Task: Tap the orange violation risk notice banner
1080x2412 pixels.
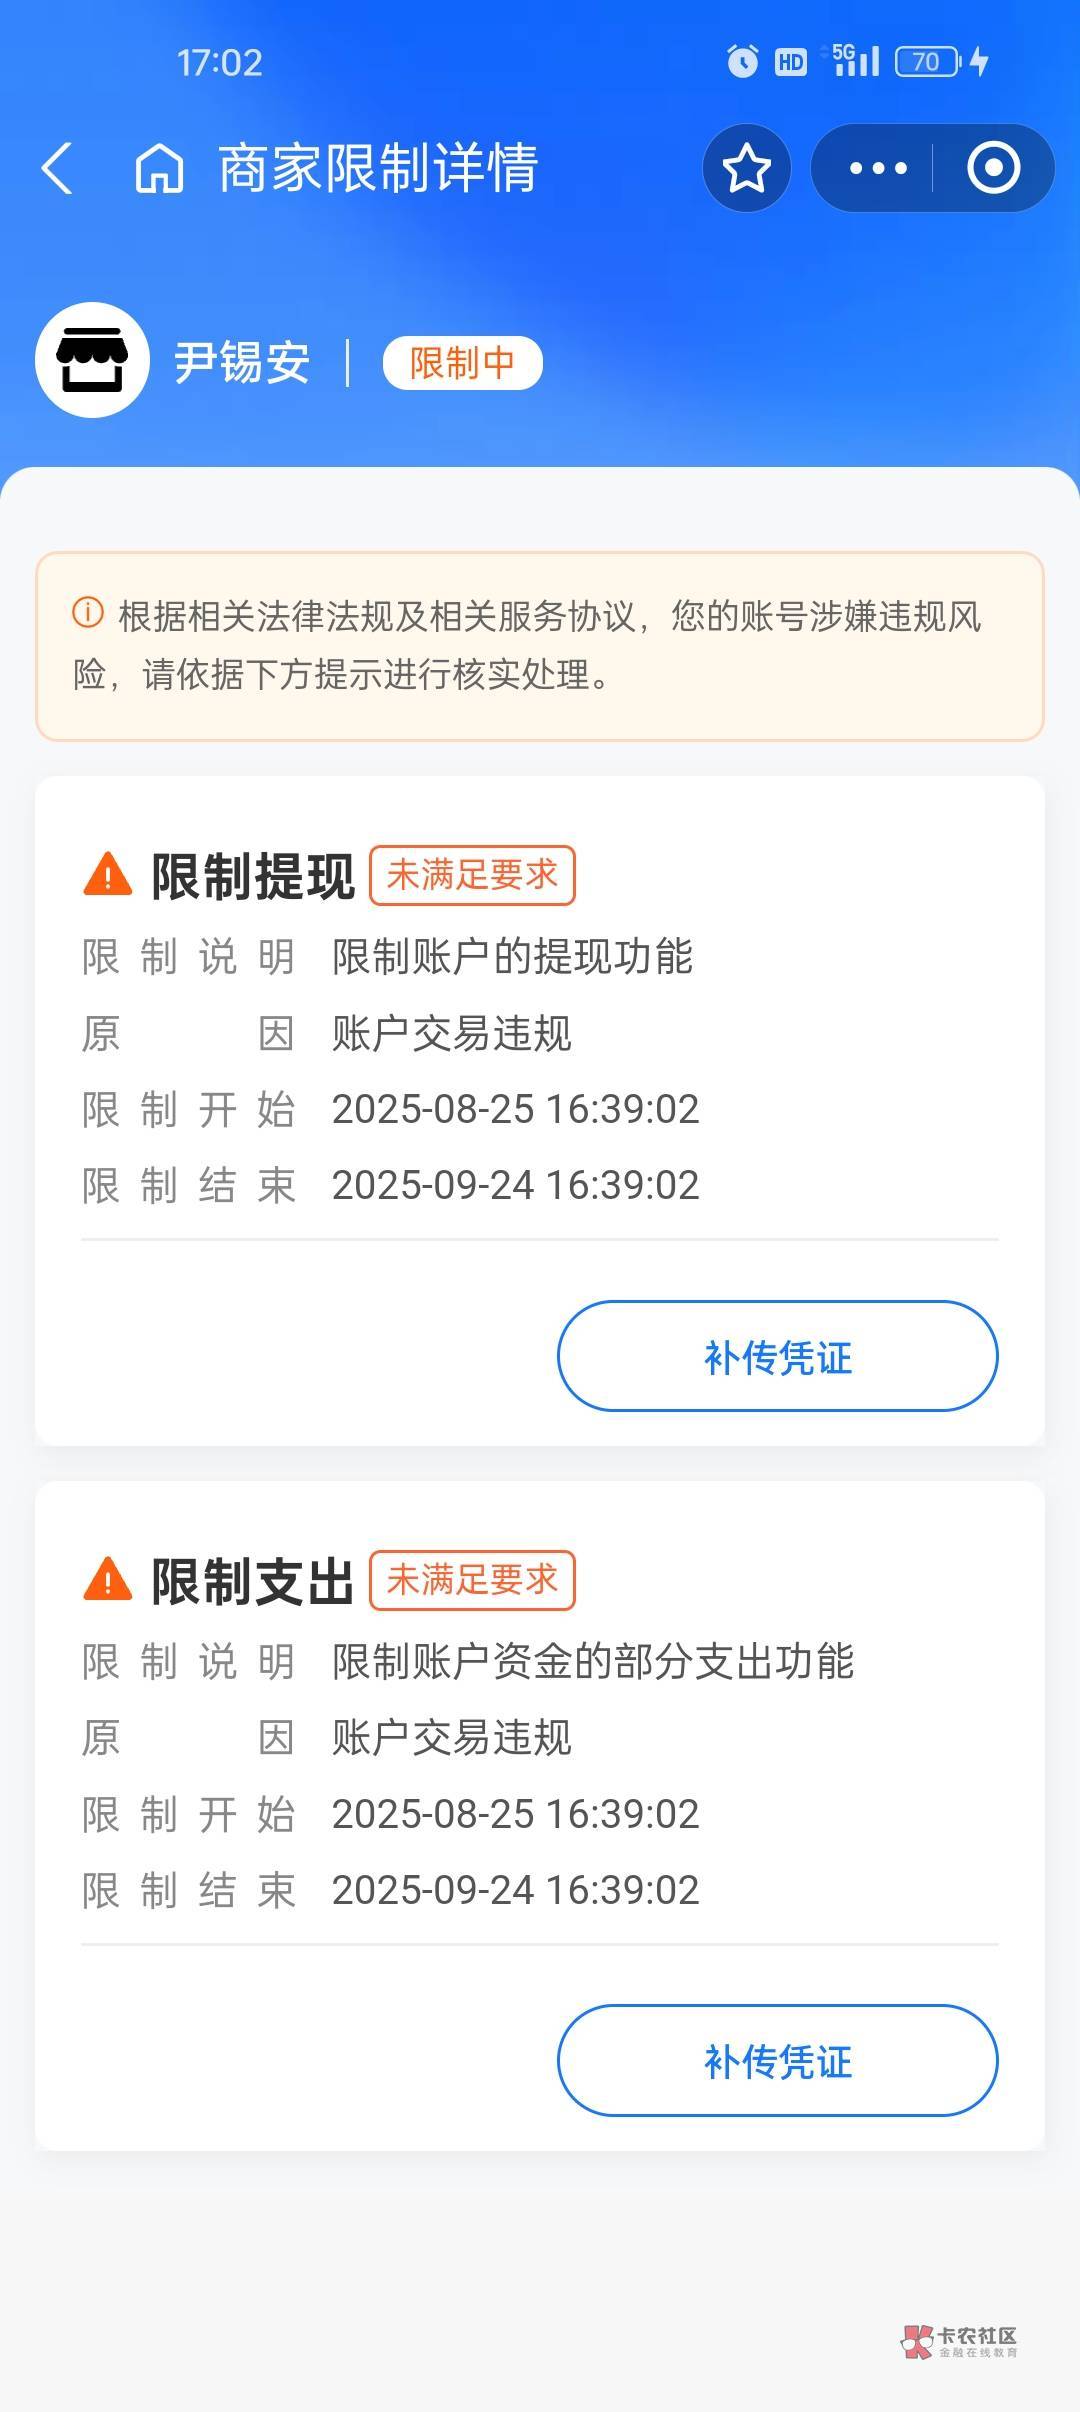Action: coord(540,646)
